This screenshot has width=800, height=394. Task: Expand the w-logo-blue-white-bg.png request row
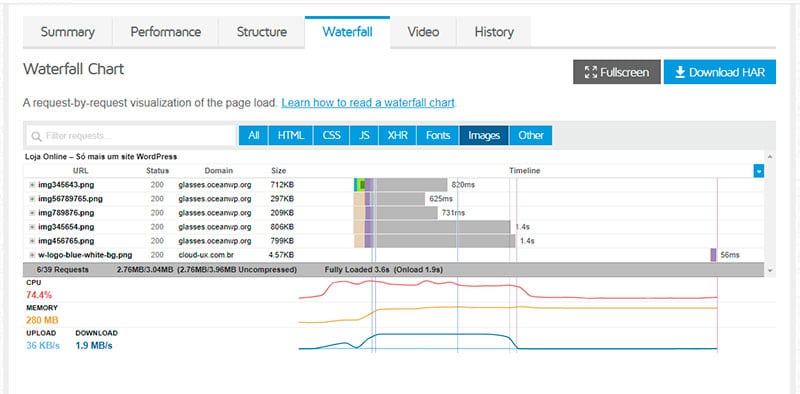pyautogui.click(x=32, y=255)
